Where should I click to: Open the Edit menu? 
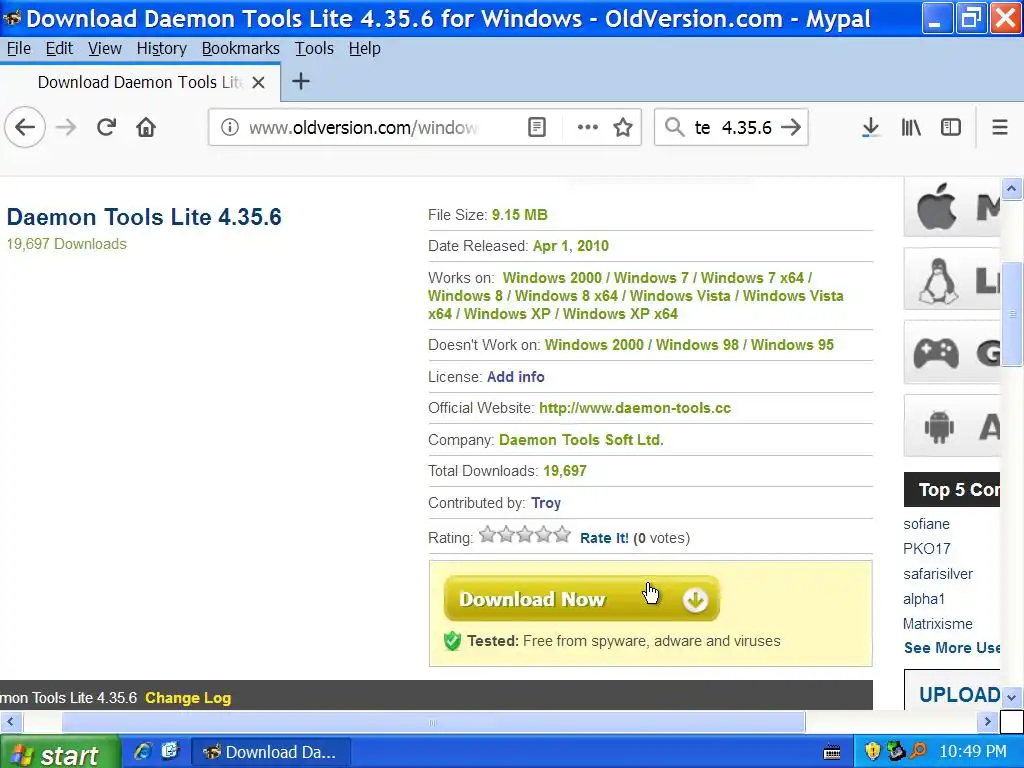click(59, 48)
